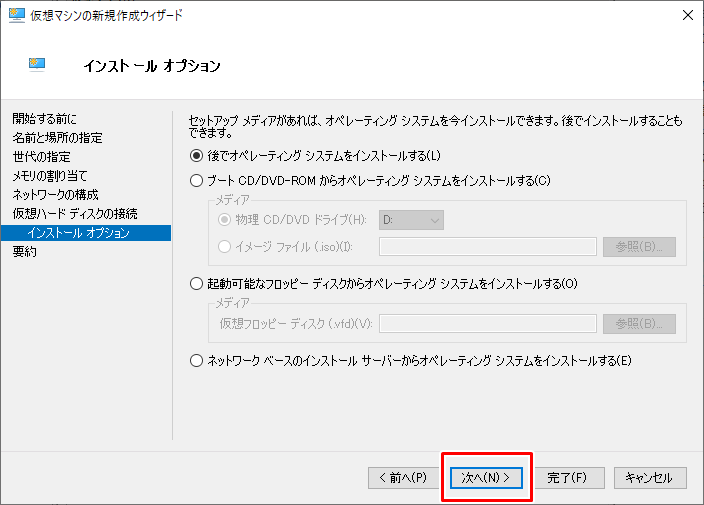Go to 開始する前に step in sidebar
Image resolution: width=704 pixels, height=505 pixels.
click(45, 119)
